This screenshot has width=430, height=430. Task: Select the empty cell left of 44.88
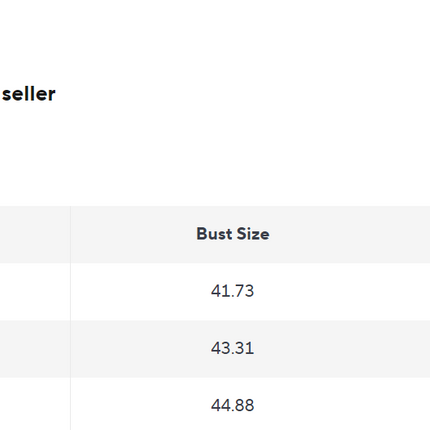coord(35,404)
